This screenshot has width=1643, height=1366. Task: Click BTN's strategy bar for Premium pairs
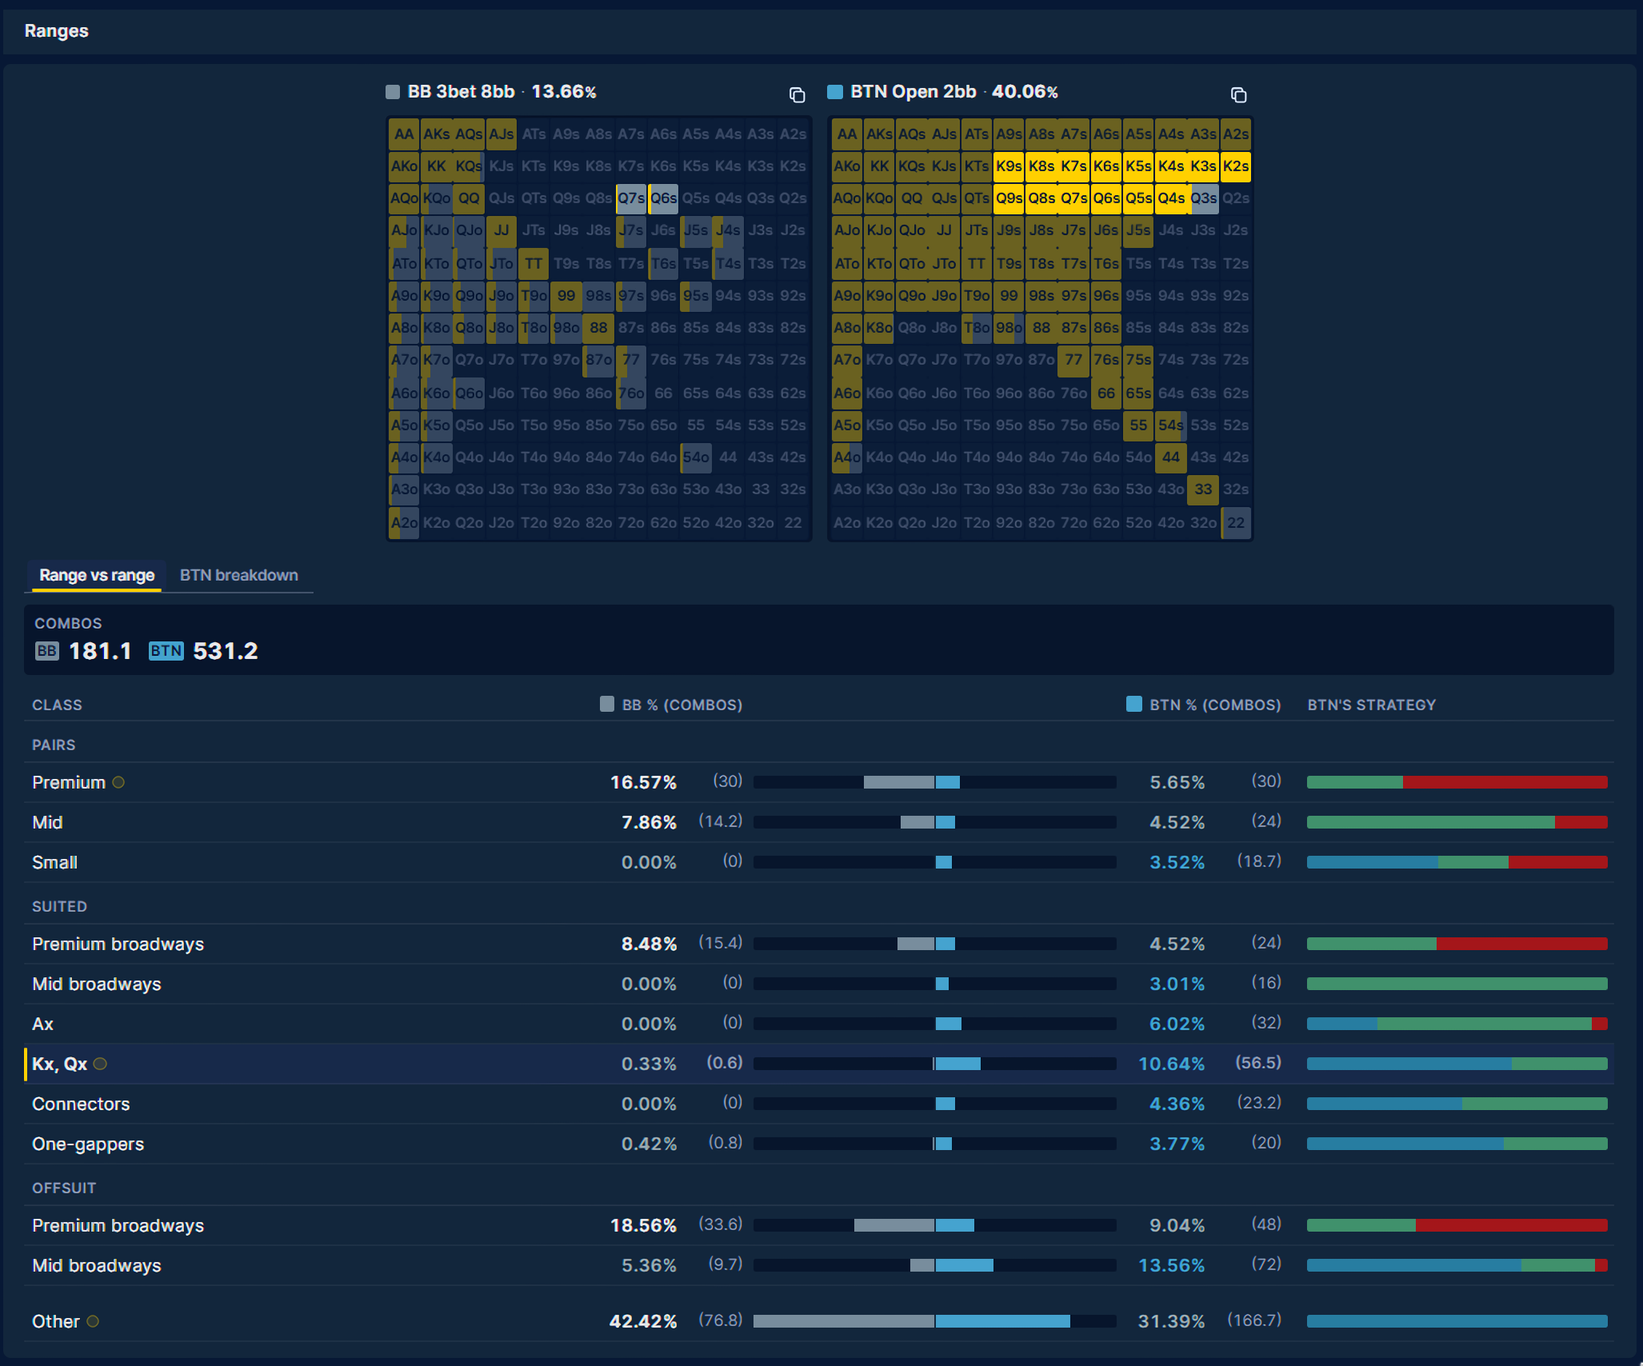click(x=1457, y=782)
